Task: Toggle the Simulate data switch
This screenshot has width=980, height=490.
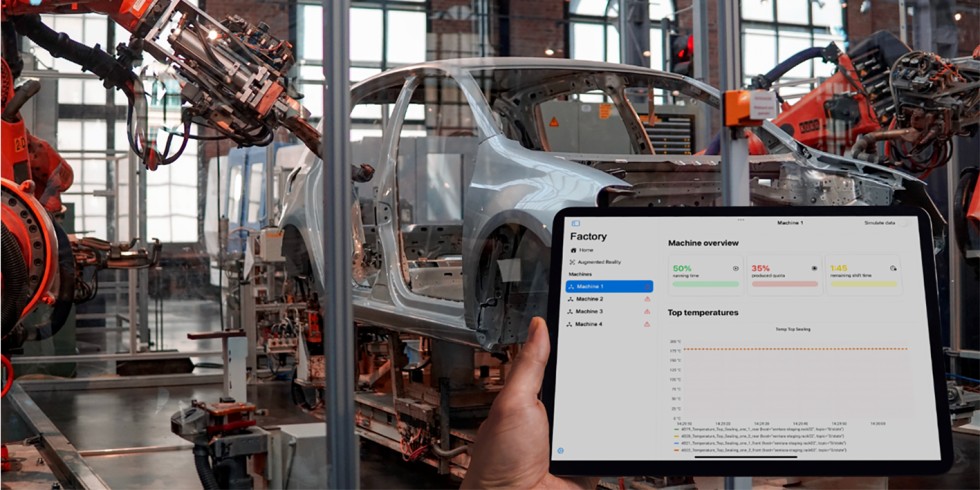Action: (x=904, y=222)
